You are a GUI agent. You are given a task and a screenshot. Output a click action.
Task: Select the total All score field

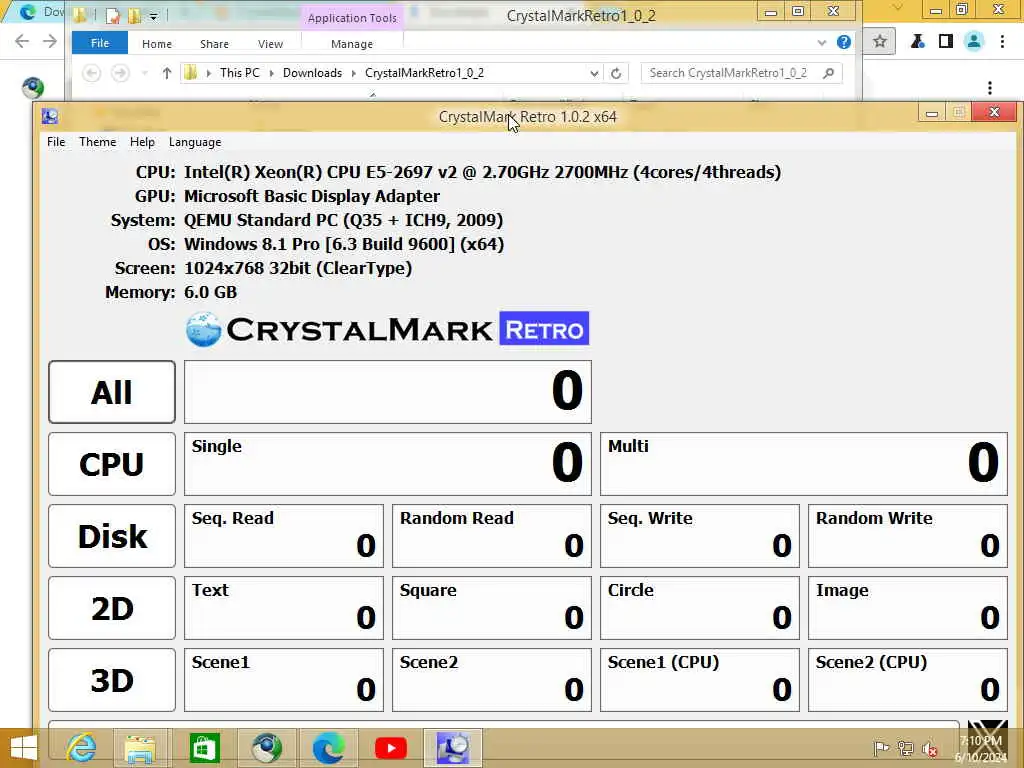(388, 392)
